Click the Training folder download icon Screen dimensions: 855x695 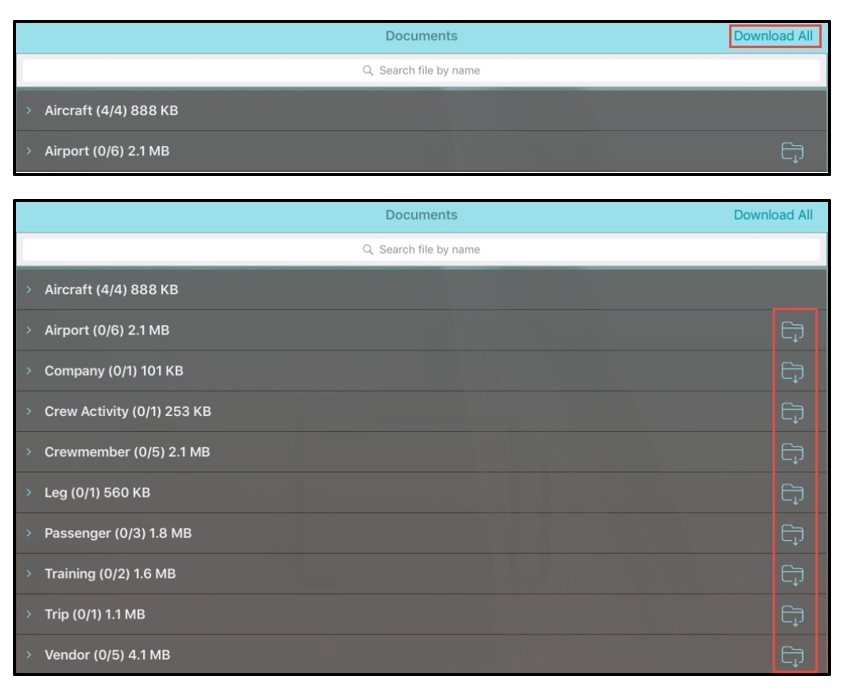tap(792, 574)
